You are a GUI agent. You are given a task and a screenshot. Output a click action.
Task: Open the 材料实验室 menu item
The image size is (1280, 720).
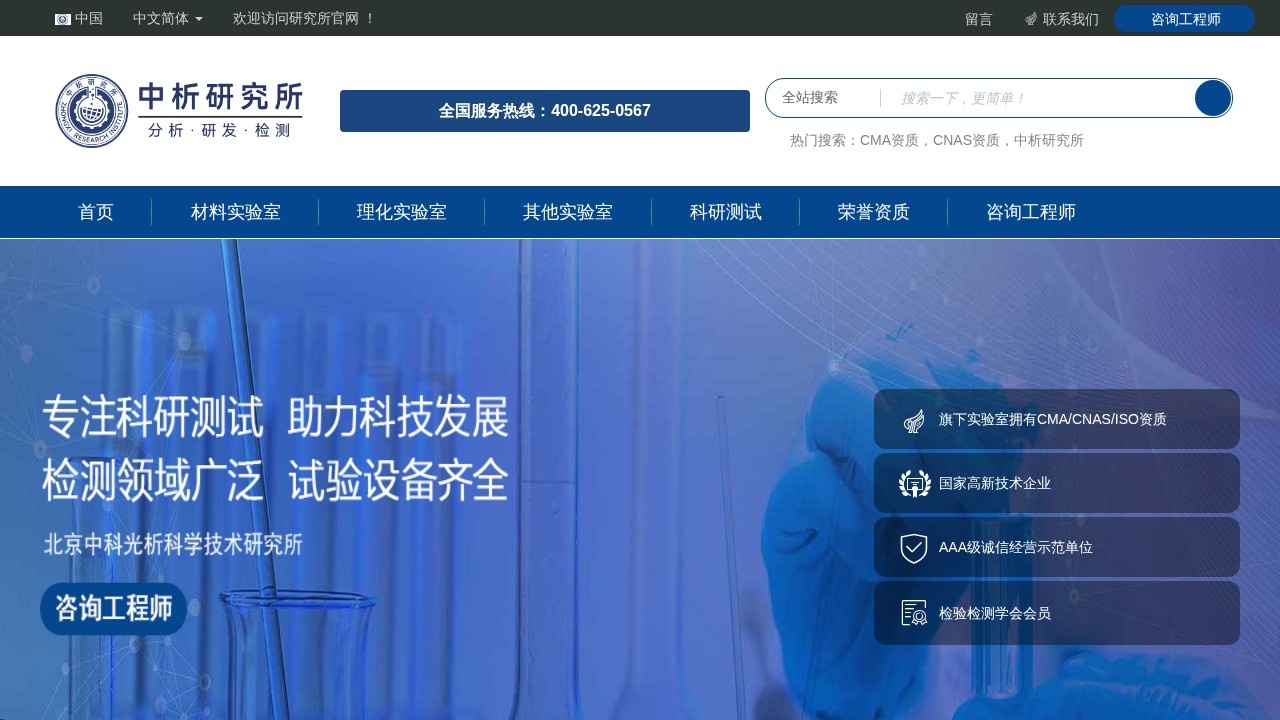236,212
